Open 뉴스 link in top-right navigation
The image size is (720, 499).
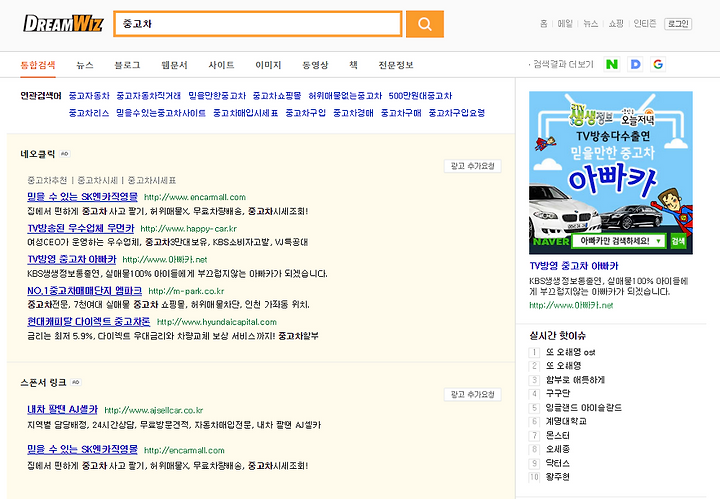(x=591, y=23)
